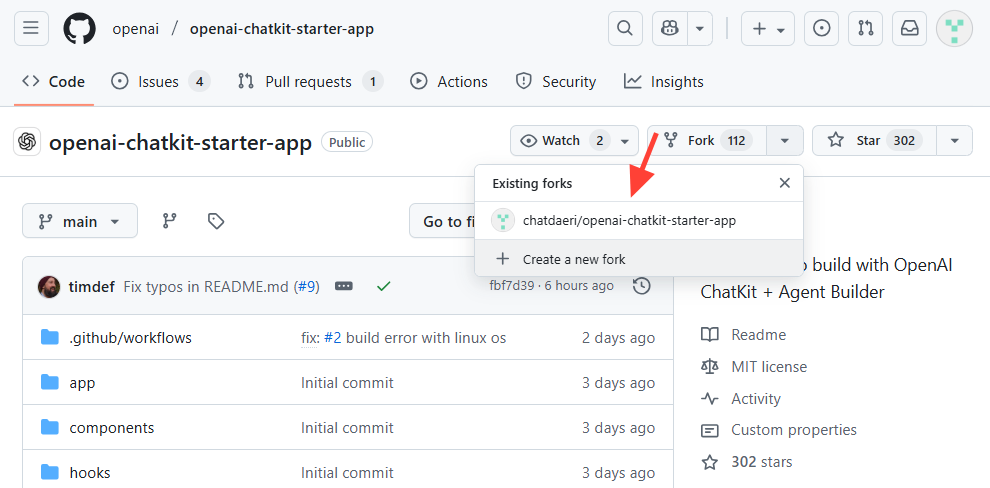Open commit history clock icon
Viewport: 990px width, 488px height.
point(641,286)
